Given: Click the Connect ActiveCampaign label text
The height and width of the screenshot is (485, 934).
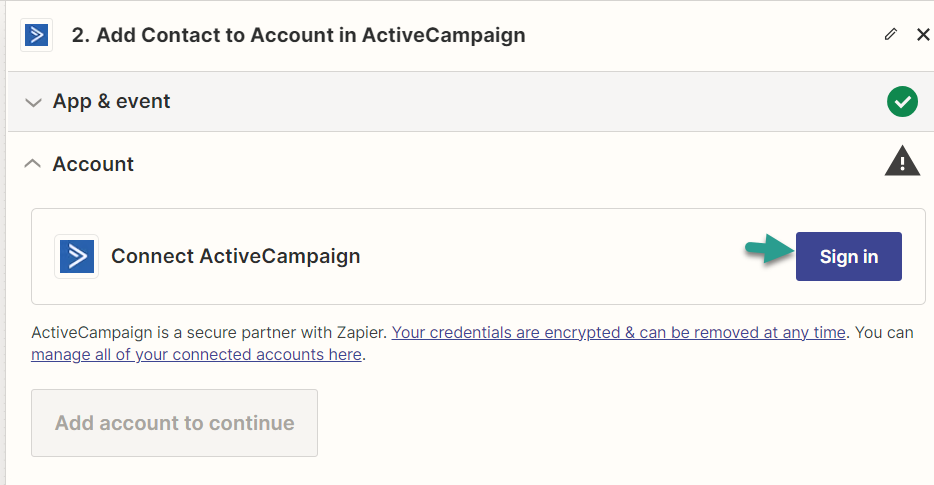Looking at the screenshot, I should [235, 256].
